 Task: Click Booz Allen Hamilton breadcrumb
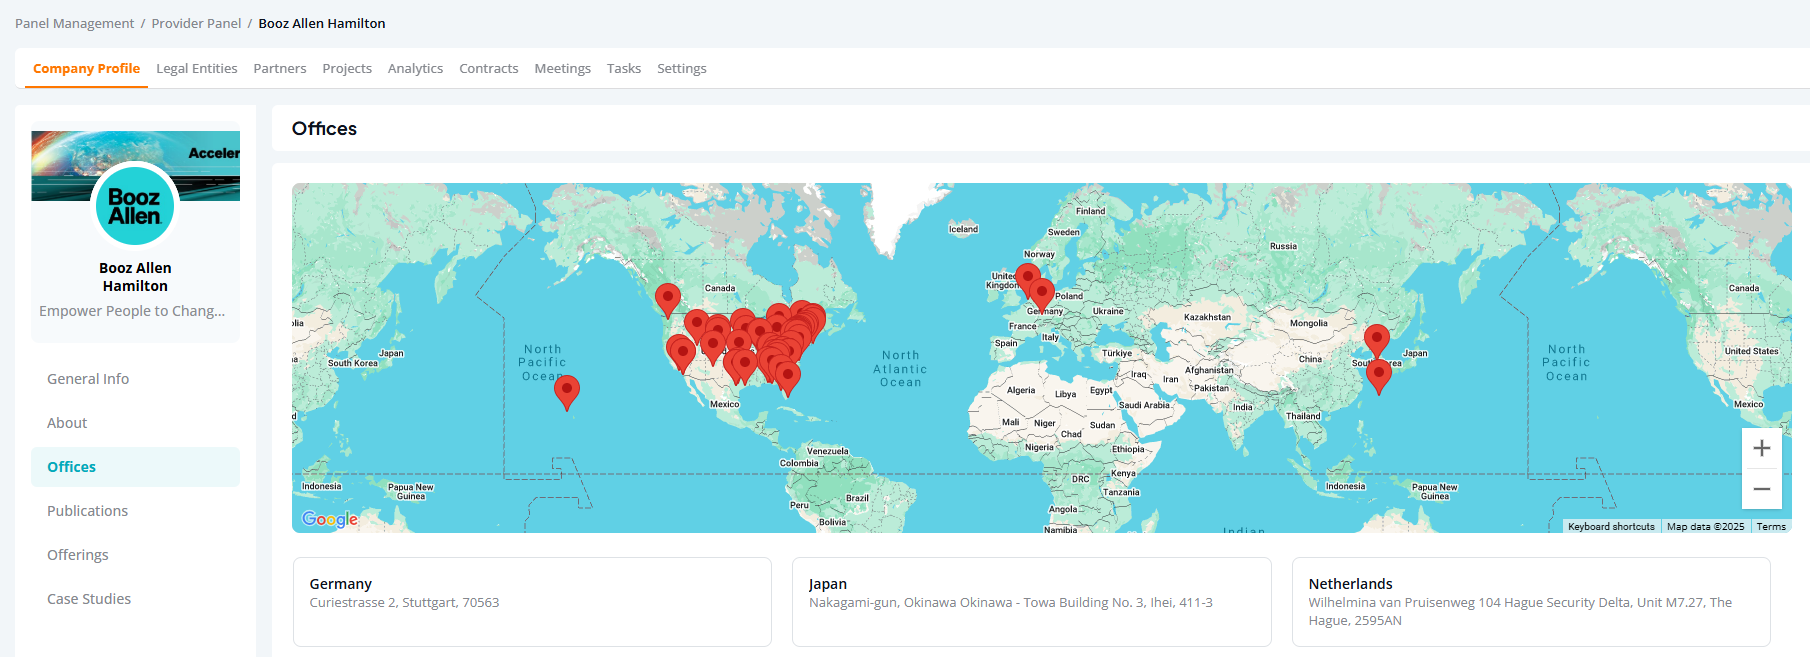click(322, 23)
